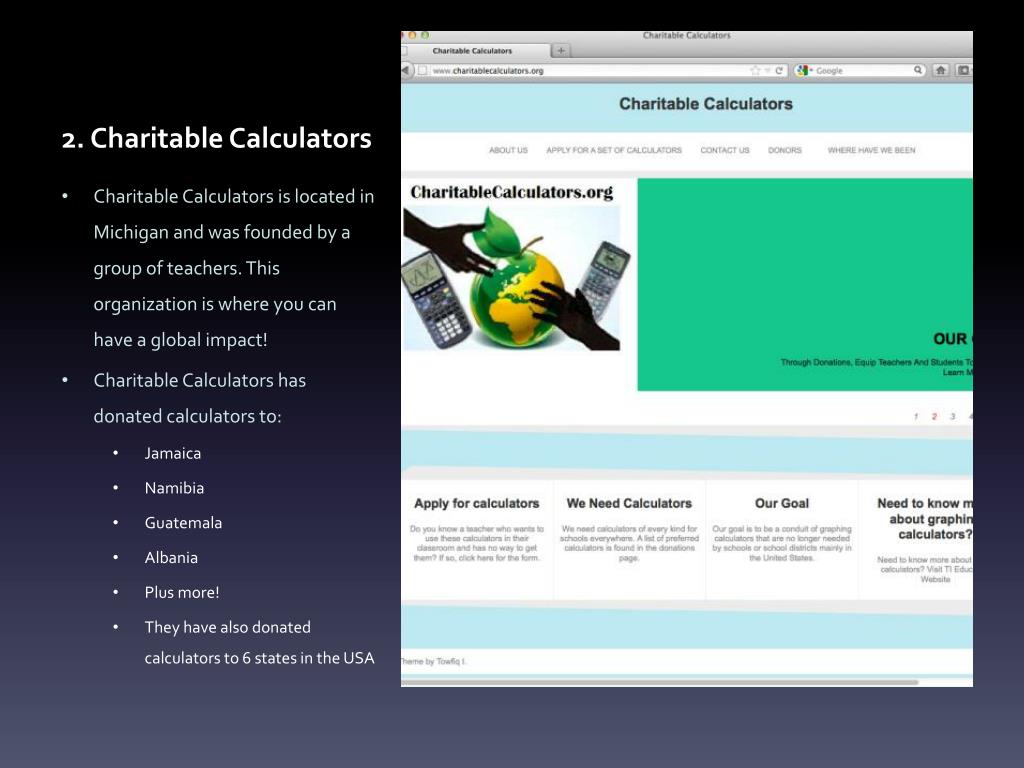1024x768 pixels.
Task: Click the sentence starting Do you know a teacher
Action: (477, 543)
